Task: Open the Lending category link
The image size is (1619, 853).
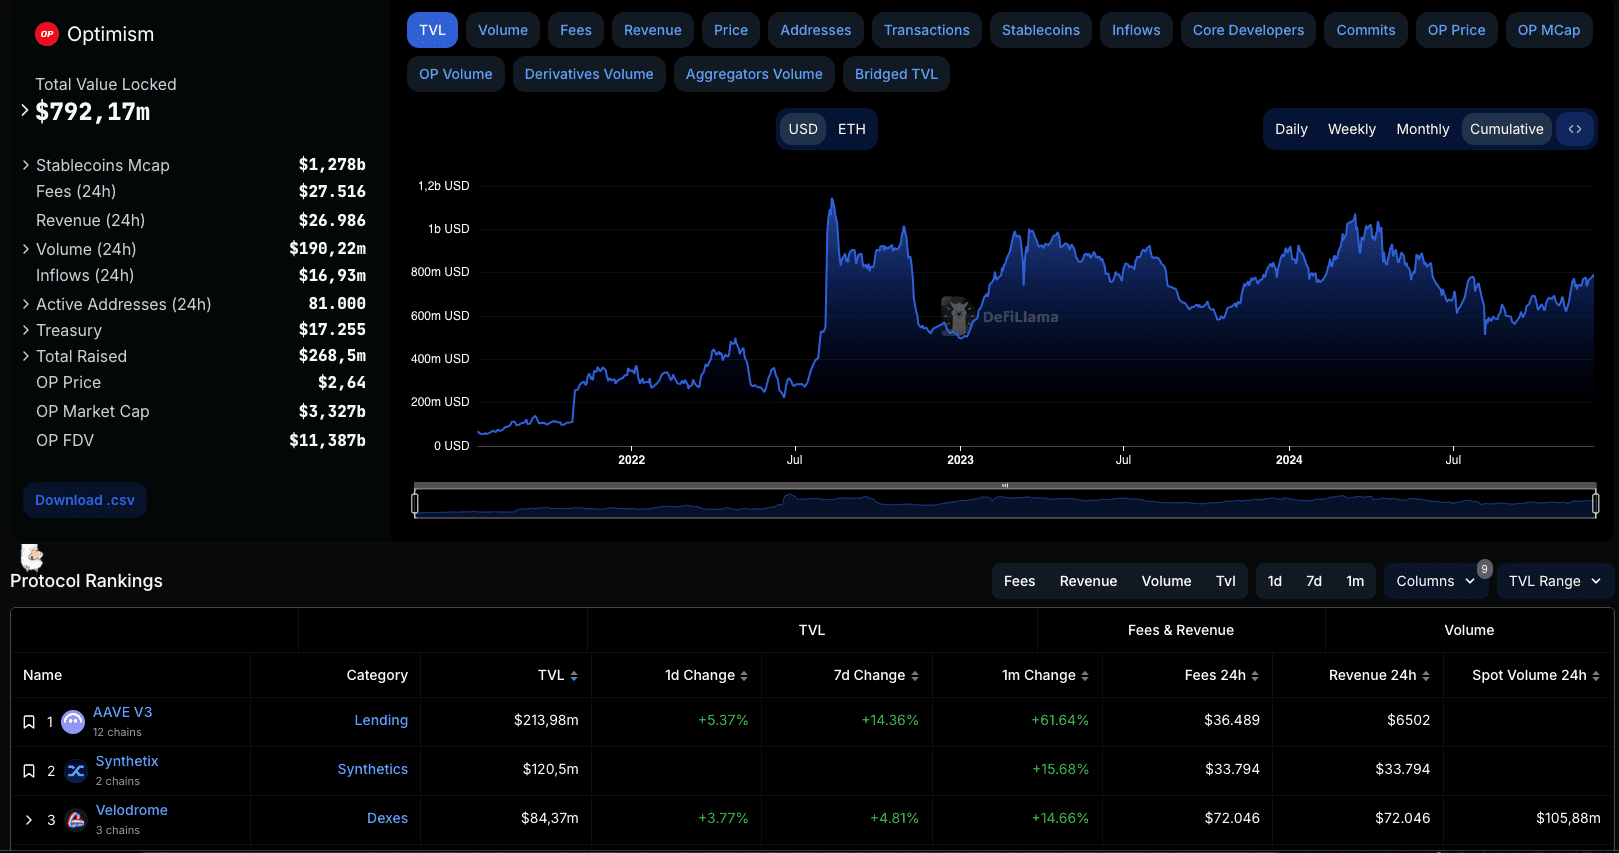Action: coord(381,720)
